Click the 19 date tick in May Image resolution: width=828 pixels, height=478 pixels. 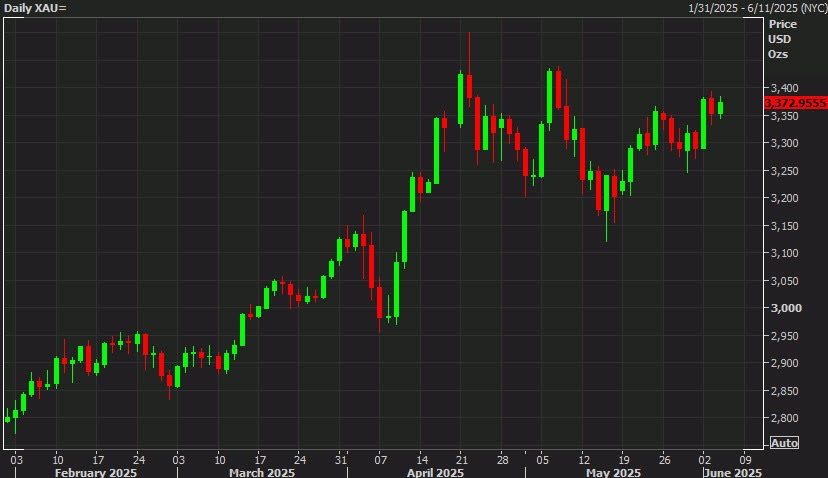[624, 460]
